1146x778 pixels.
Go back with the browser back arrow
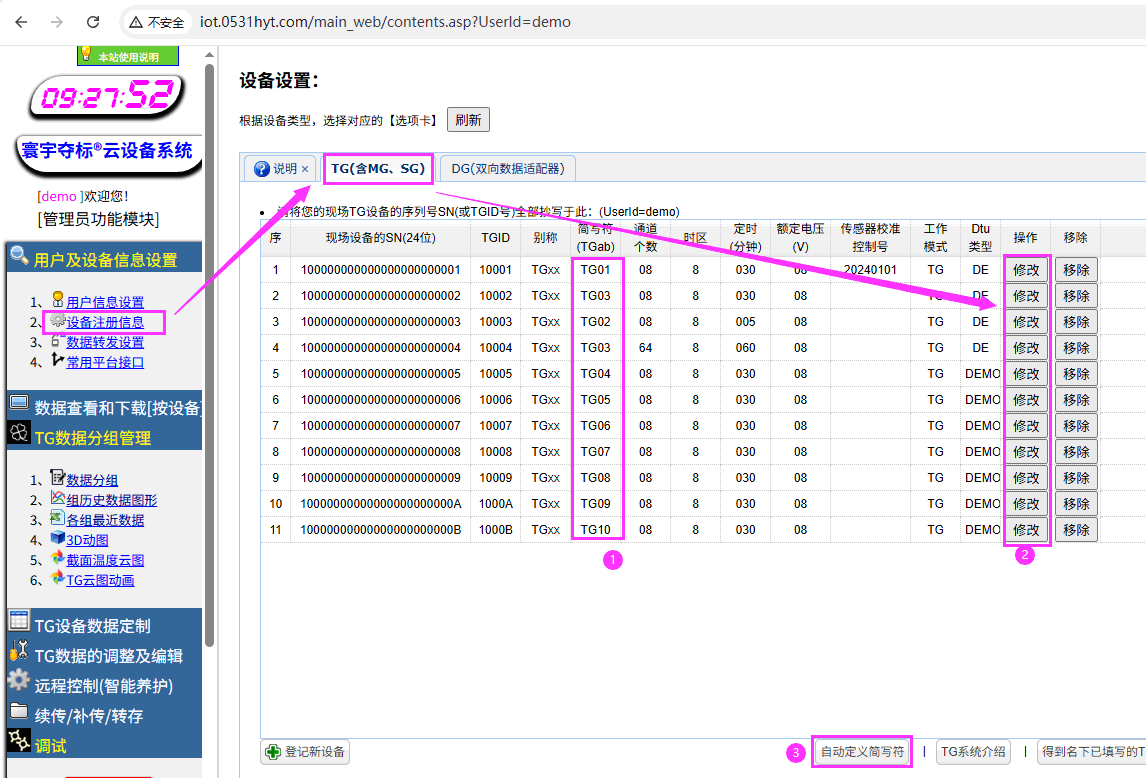tap(21, 21)
